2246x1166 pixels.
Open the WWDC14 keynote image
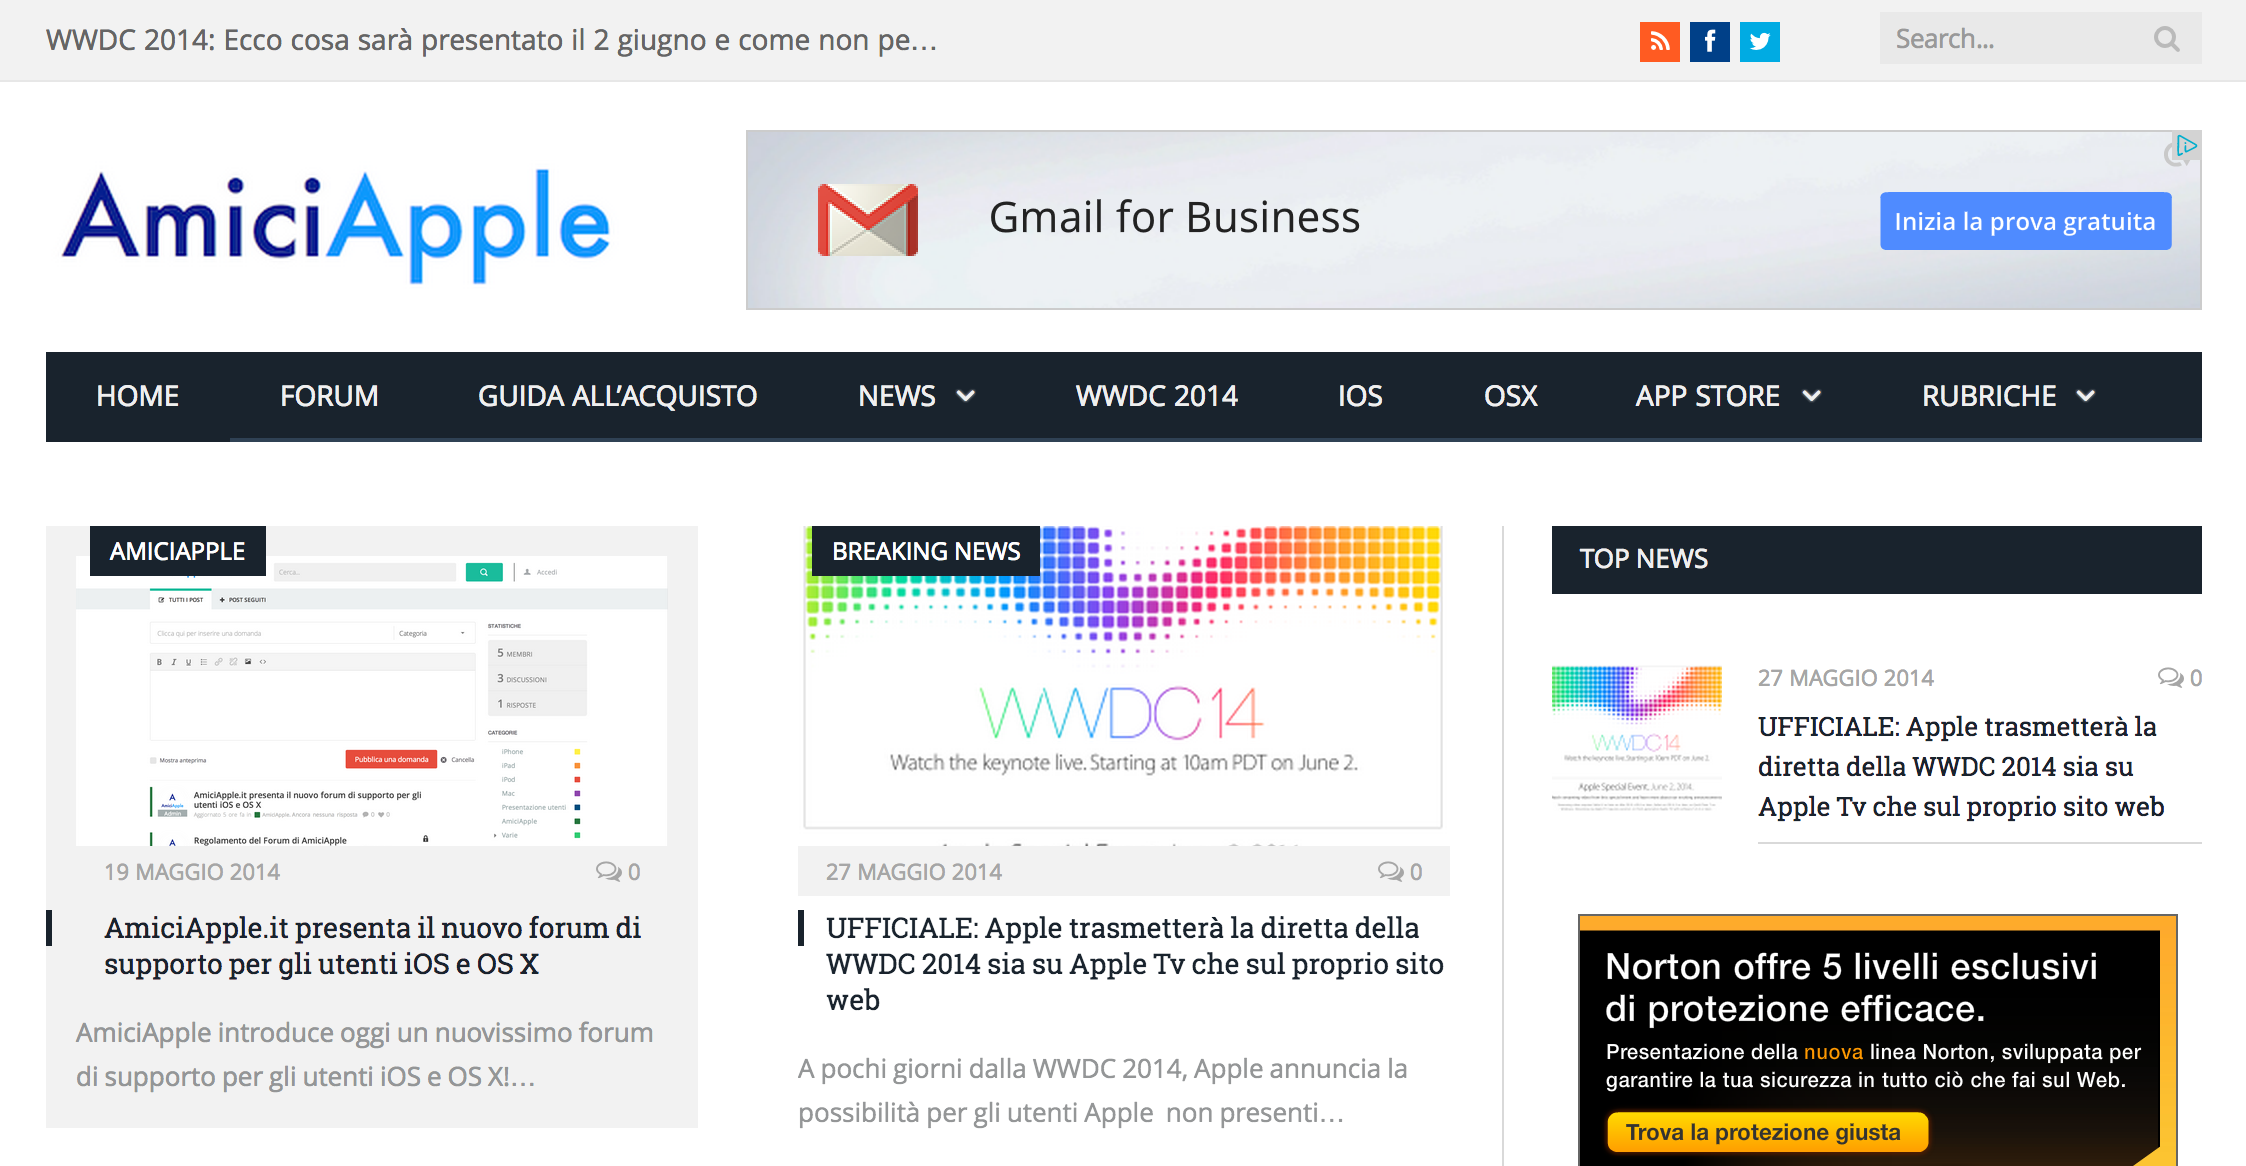click(x=1124, y=685)
